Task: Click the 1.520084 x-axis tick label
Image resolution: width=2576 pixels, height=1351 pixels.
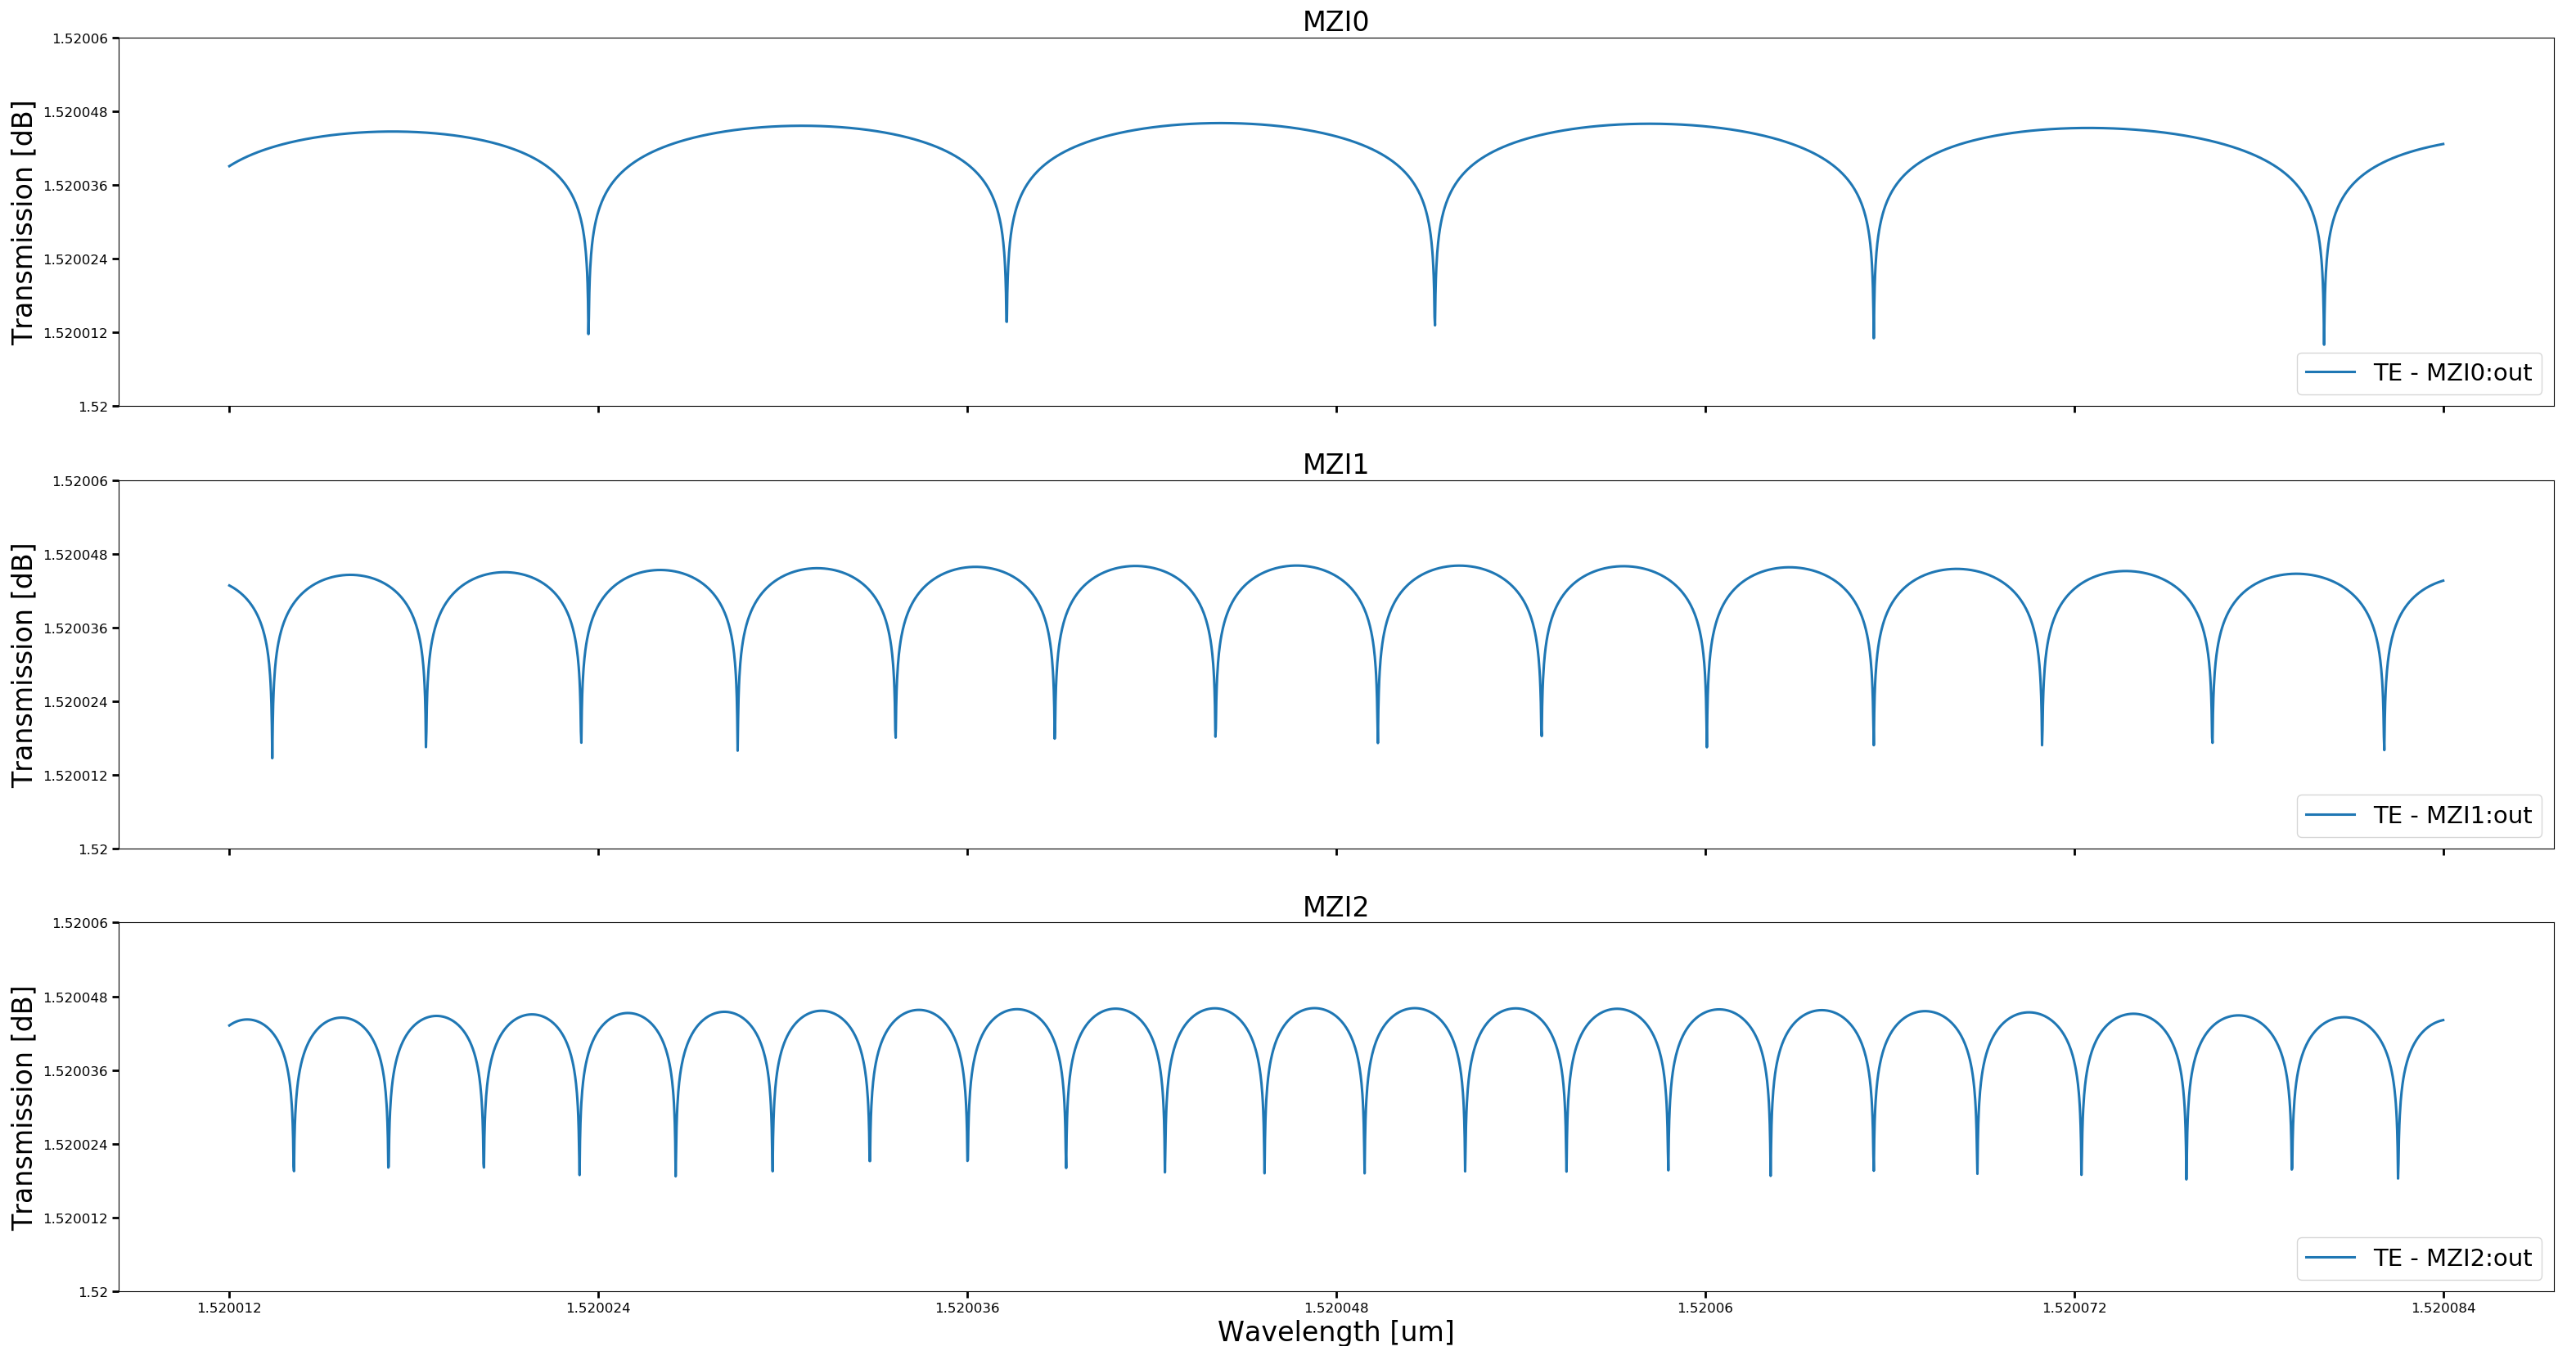Action: (2443, 1307)
